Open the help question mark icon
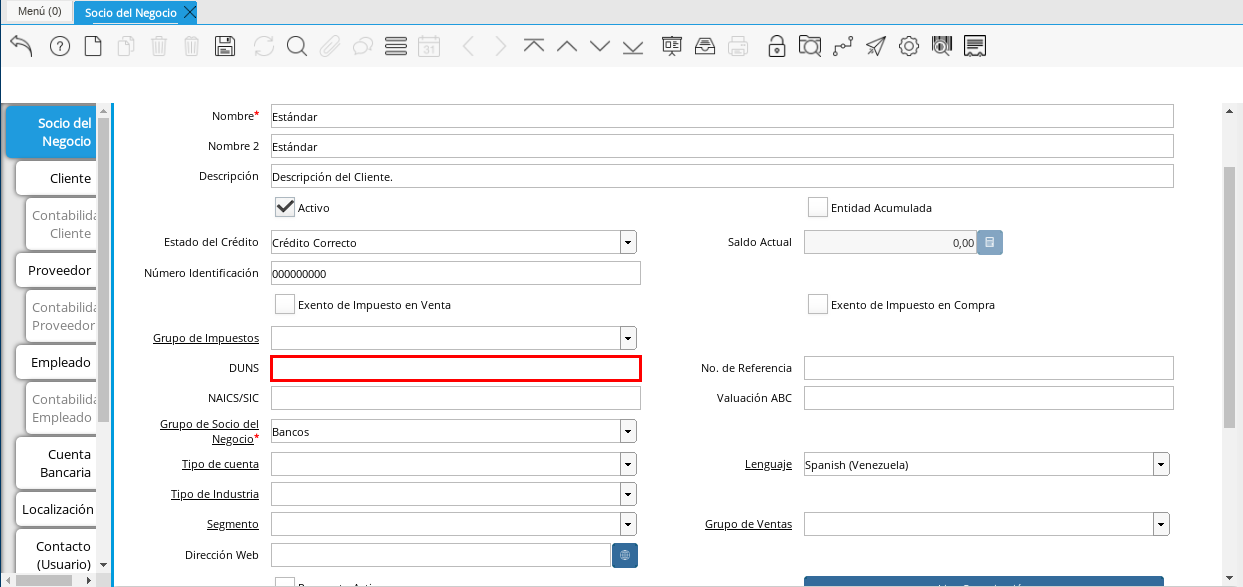The width and height of the screenshot is (1243, 587). click(x=60, y=46)
